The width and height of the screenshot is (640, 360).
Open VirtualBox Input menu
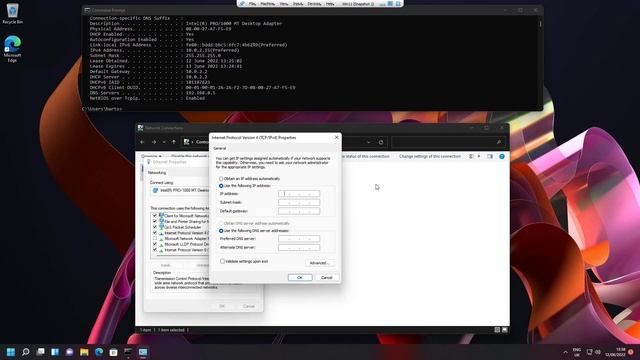pos(298,4)
